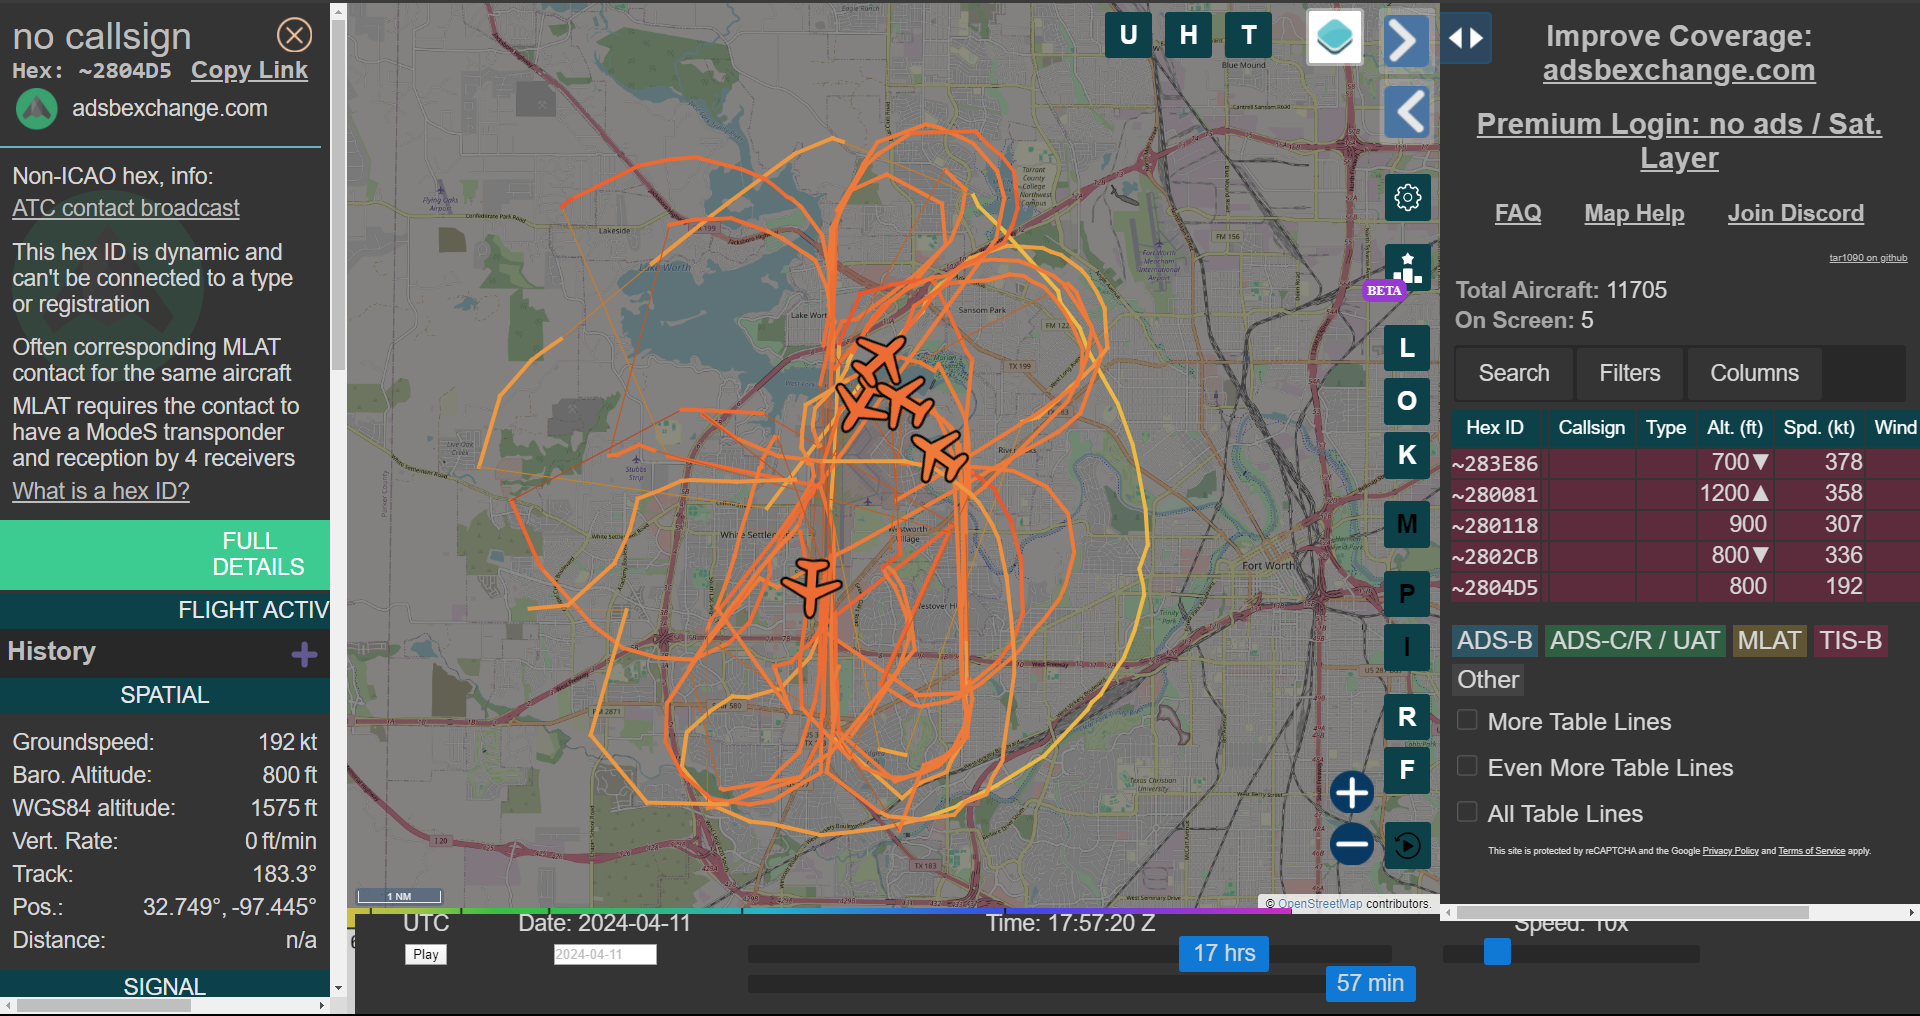Click Copy Link for the hex

(x=249, y=70)
